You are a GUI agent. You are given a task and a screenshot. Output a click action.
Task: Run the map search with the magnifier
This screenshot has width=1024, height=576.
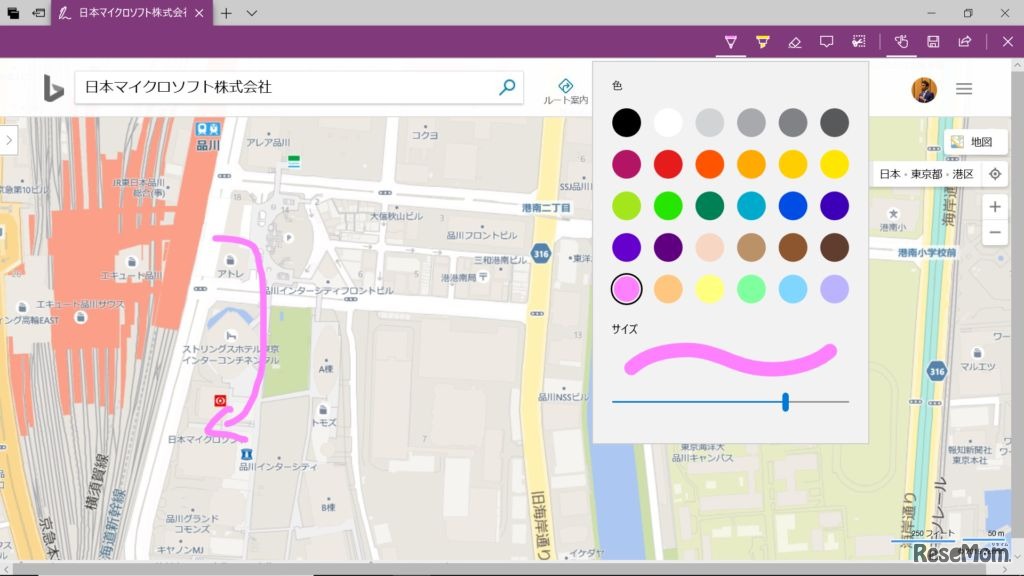pos(508,88)
